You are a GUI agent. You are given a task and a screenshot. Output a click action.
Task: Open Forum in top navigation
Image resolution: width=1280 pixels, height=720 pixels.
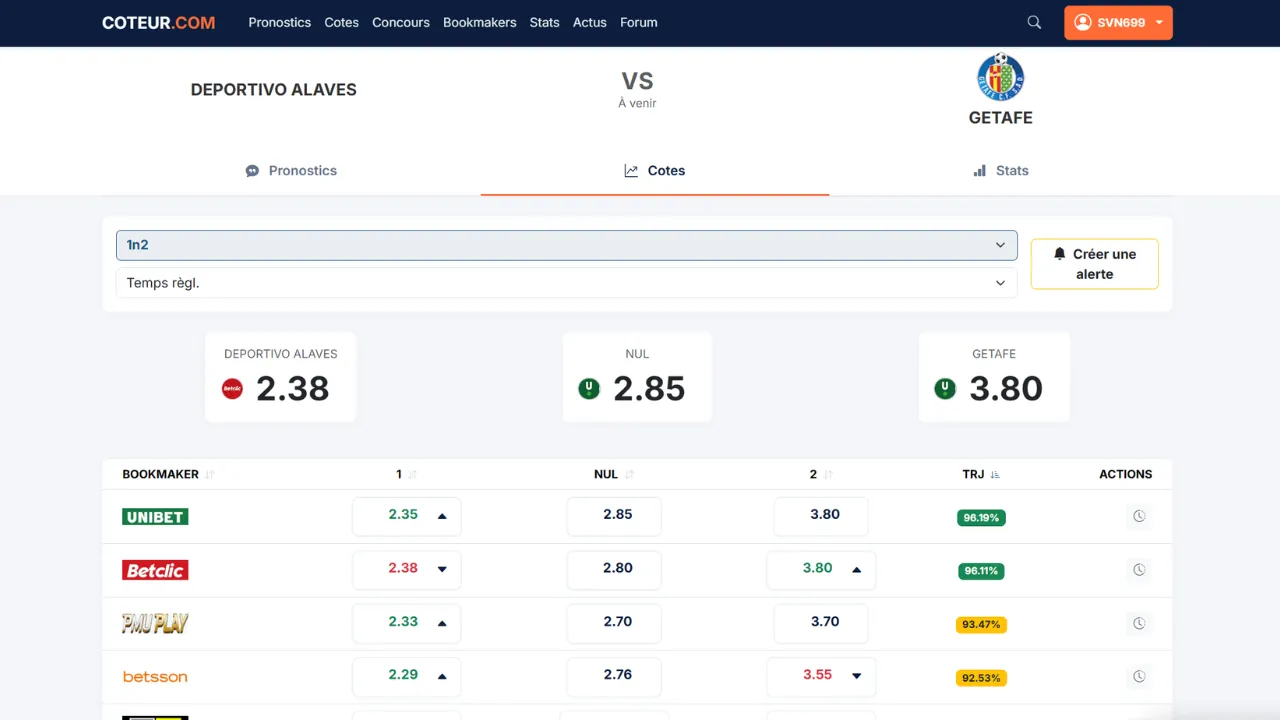click(639, 22)
